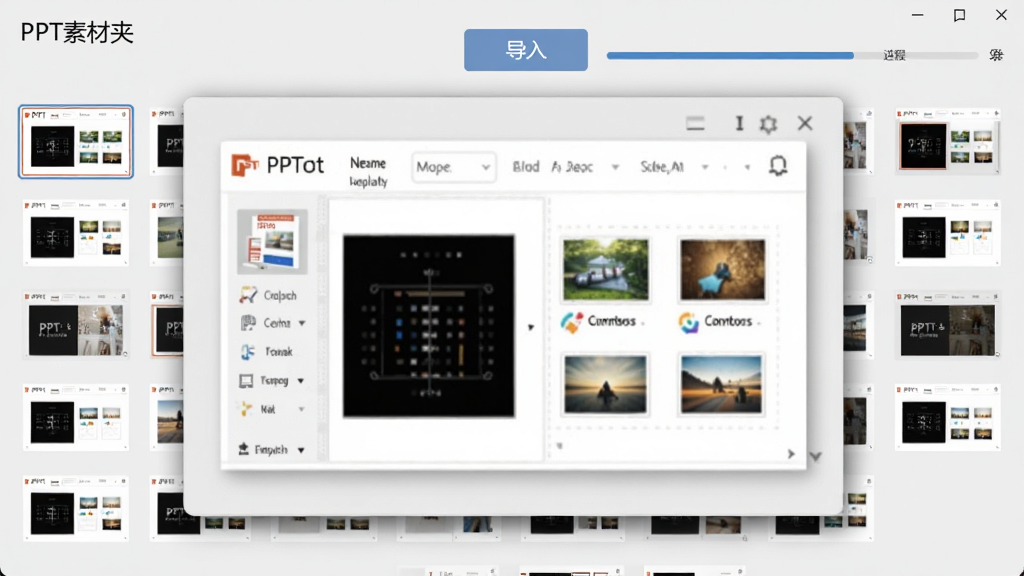
Task: Open the "Mope." combo box
Action: click(x=453, y=167)
